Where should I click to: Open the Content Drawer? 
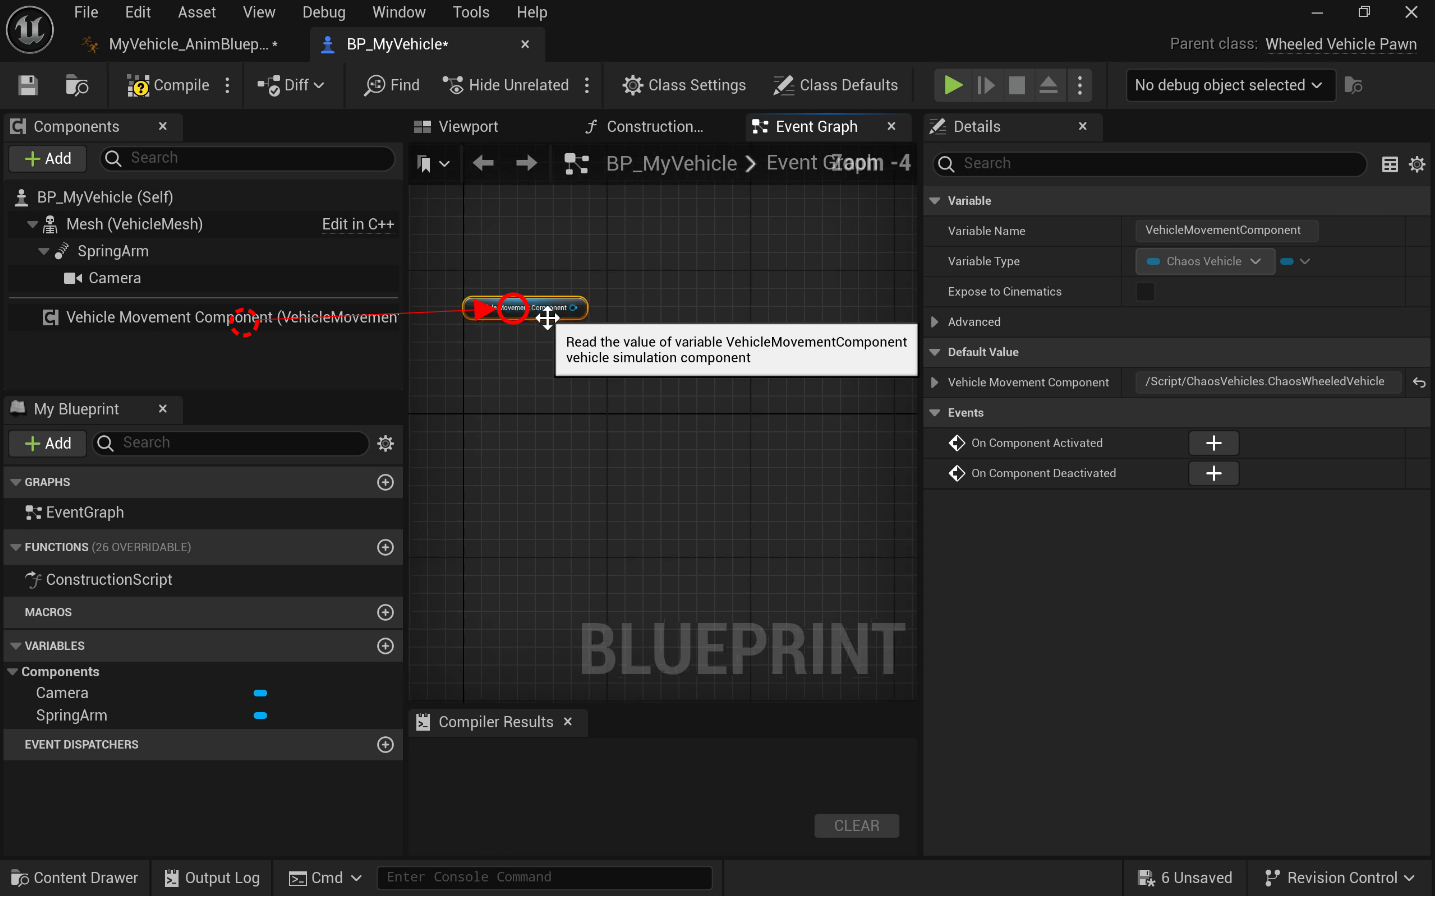[x=75, y=877]
